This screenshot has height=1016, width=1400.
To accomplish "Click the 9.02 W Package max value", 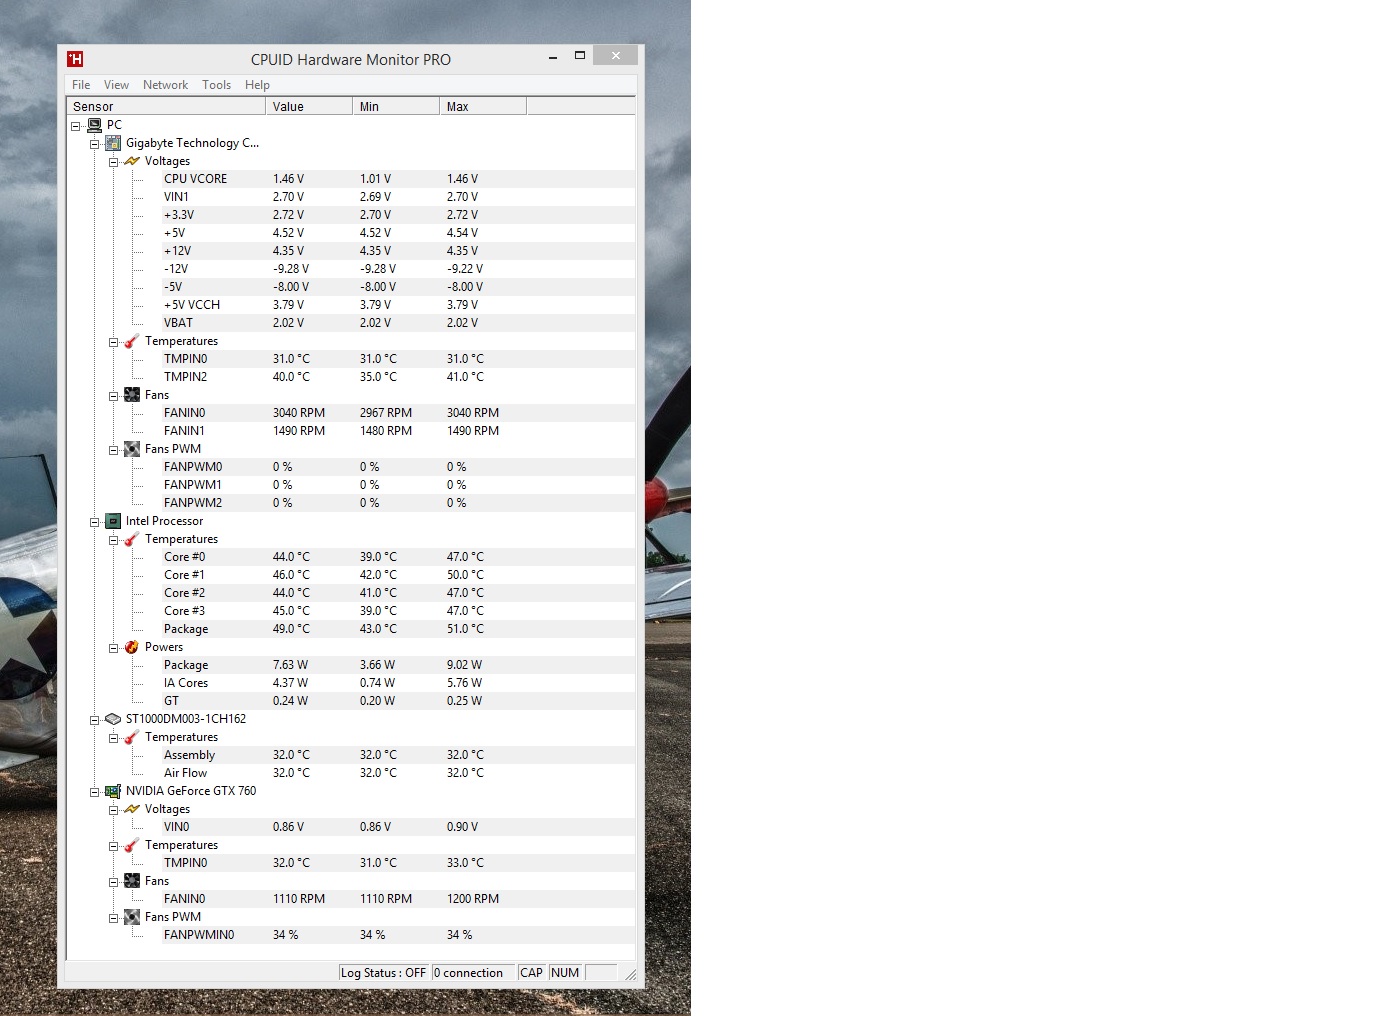I will (x=464, y=665).
